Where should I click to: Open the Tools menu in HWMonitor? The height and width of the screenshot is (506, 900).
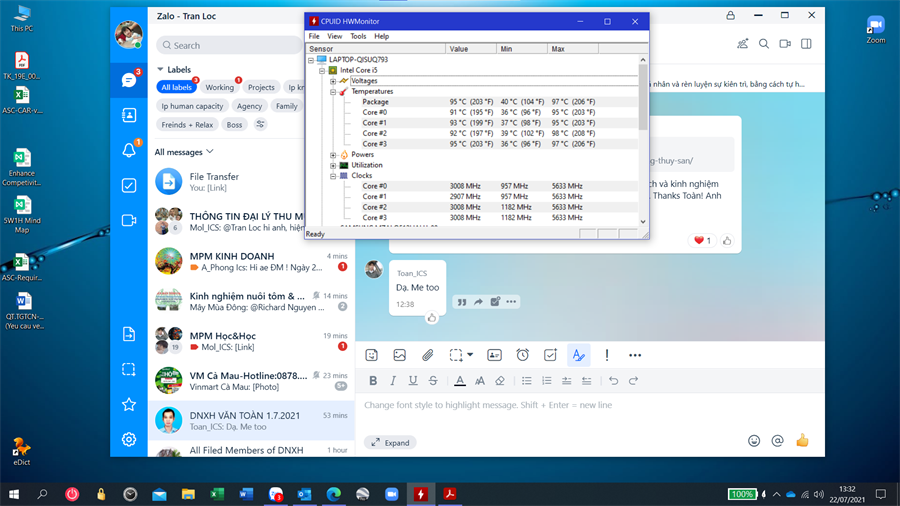pos(358,36)
